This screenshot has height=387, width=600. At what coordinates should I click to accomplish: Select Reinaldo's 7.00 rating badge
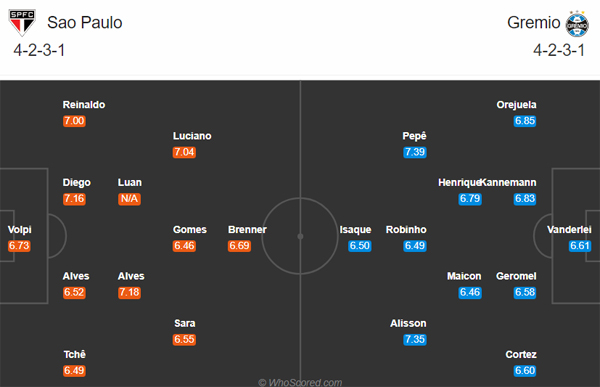tap(74, 121)
